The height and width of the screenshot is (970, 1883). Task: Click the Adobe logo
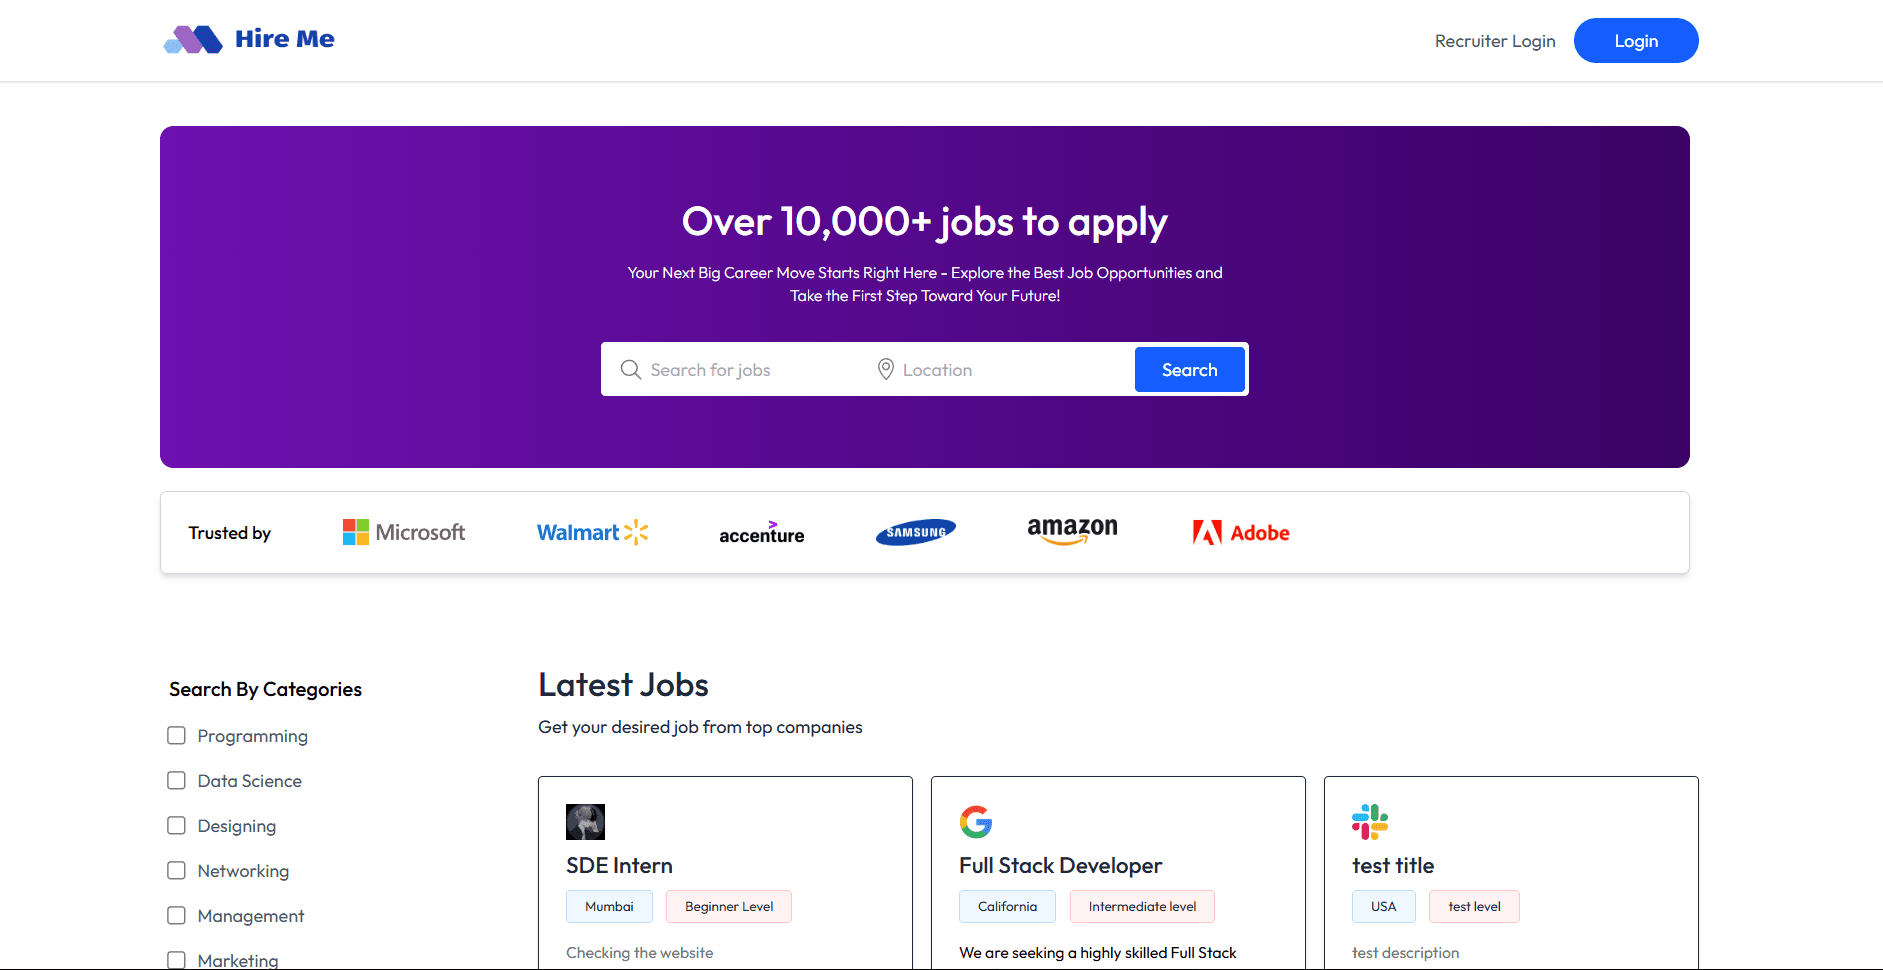pyautogui.click(x=1240, y=532)
